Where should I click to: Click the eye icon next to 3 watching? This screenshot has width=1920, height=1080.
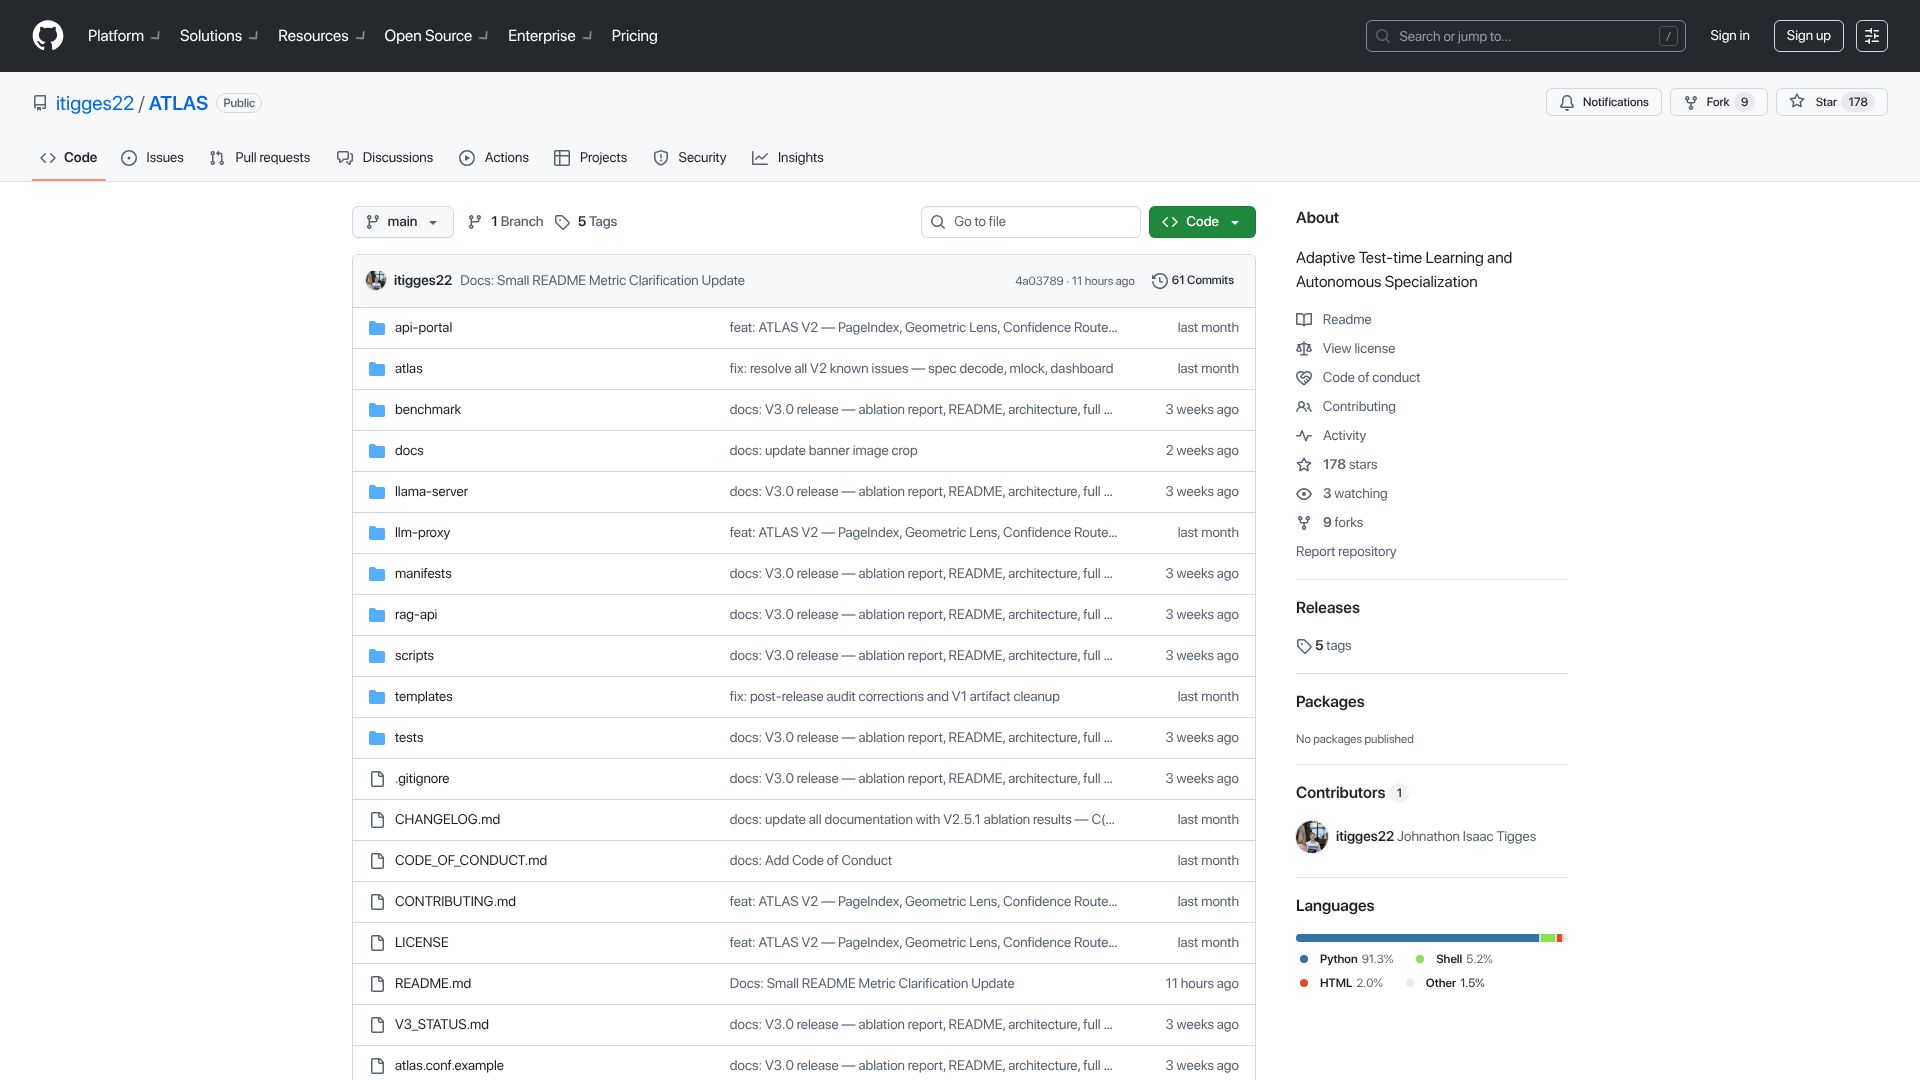click(1304, 494)
